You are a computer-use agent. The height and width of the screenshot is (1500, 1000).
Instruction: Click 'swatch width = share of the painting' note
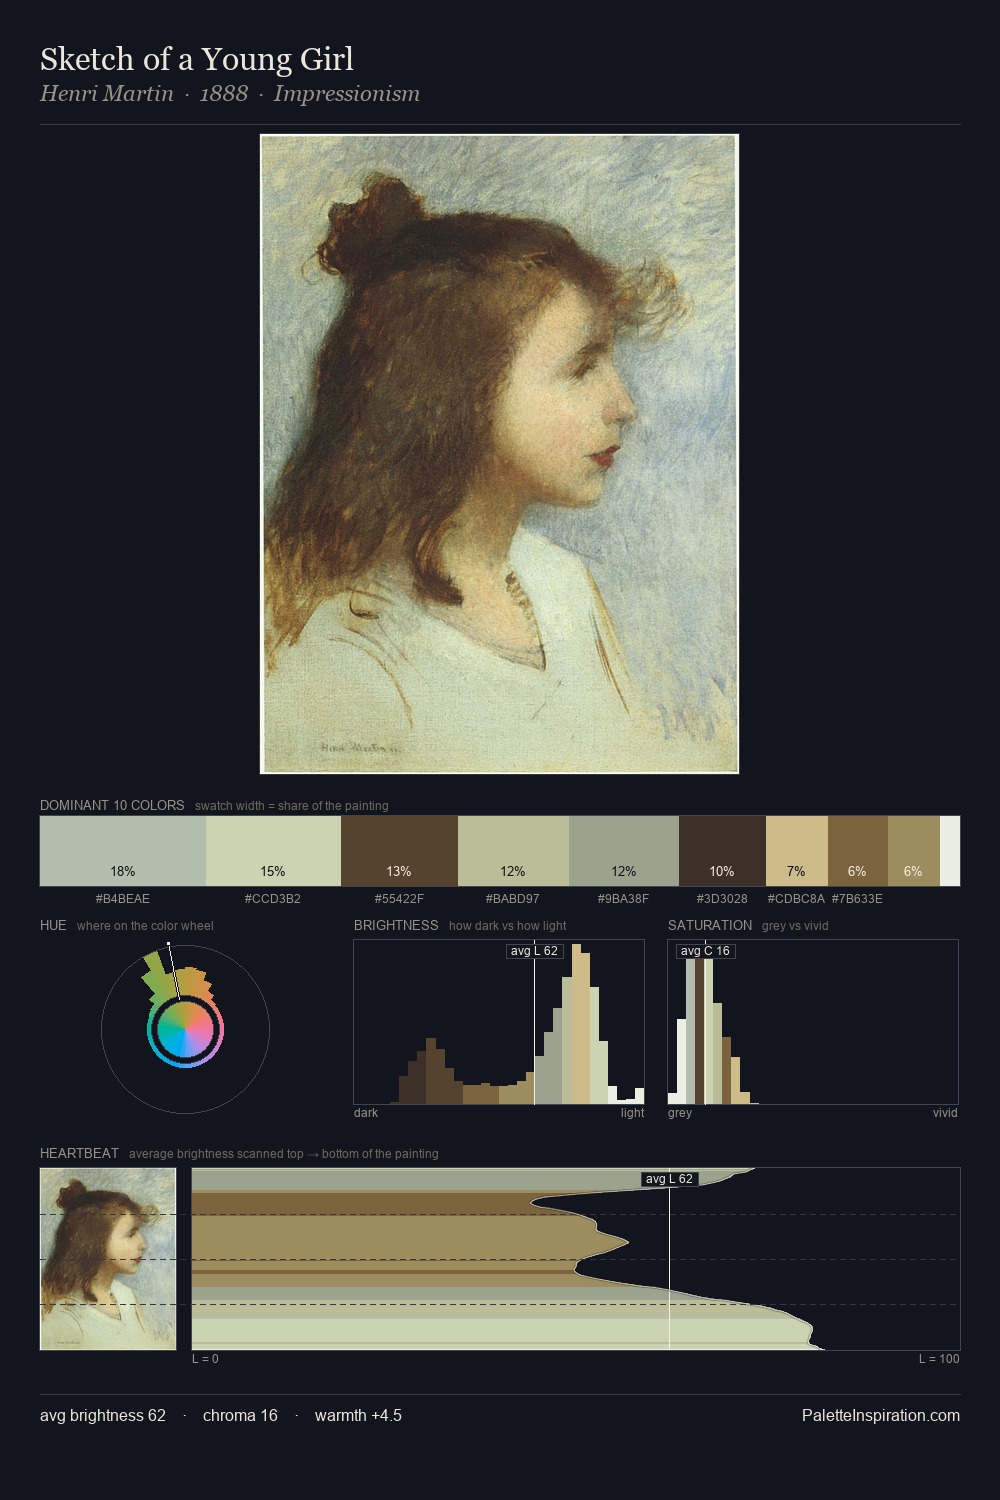[x=292, y=805]
